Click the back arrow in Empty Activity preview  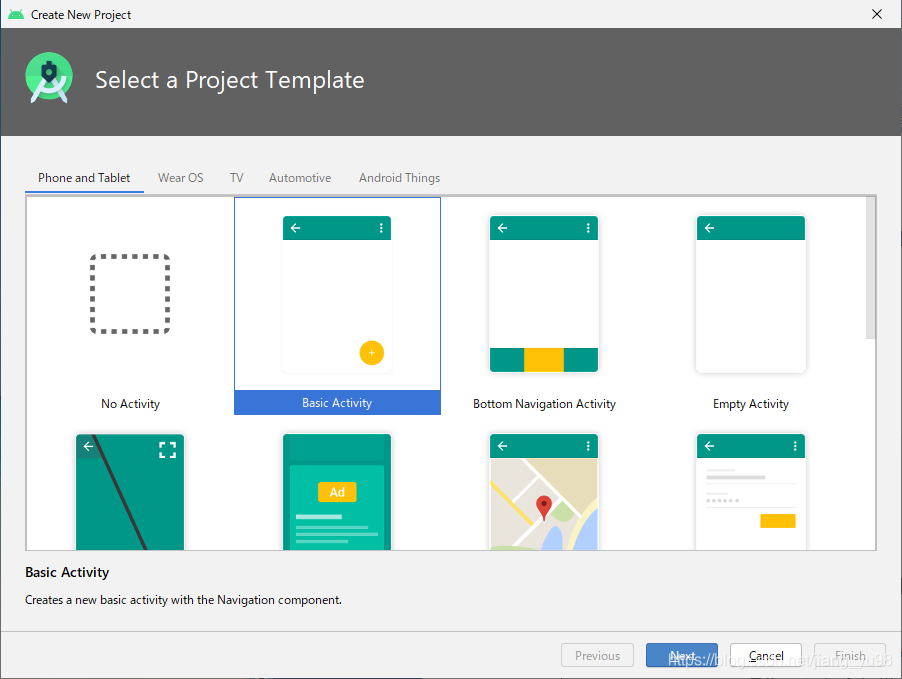(710, 228)
